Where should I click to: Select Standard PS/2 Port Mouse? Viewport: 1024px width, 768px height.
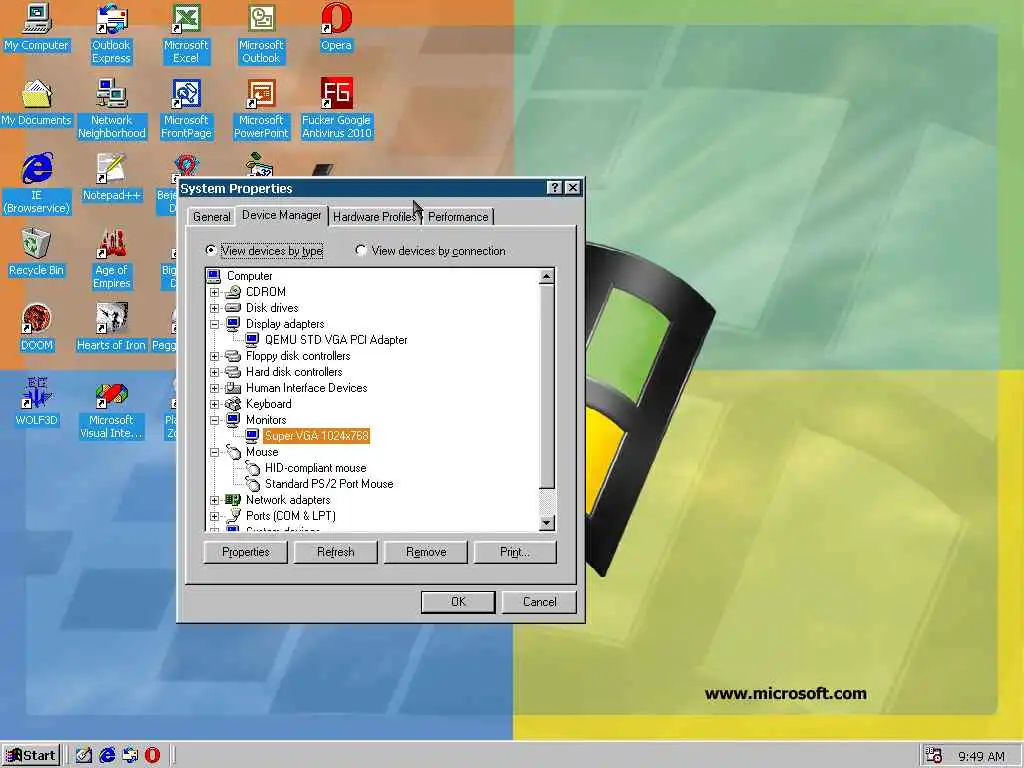click(x=329, y=484)
